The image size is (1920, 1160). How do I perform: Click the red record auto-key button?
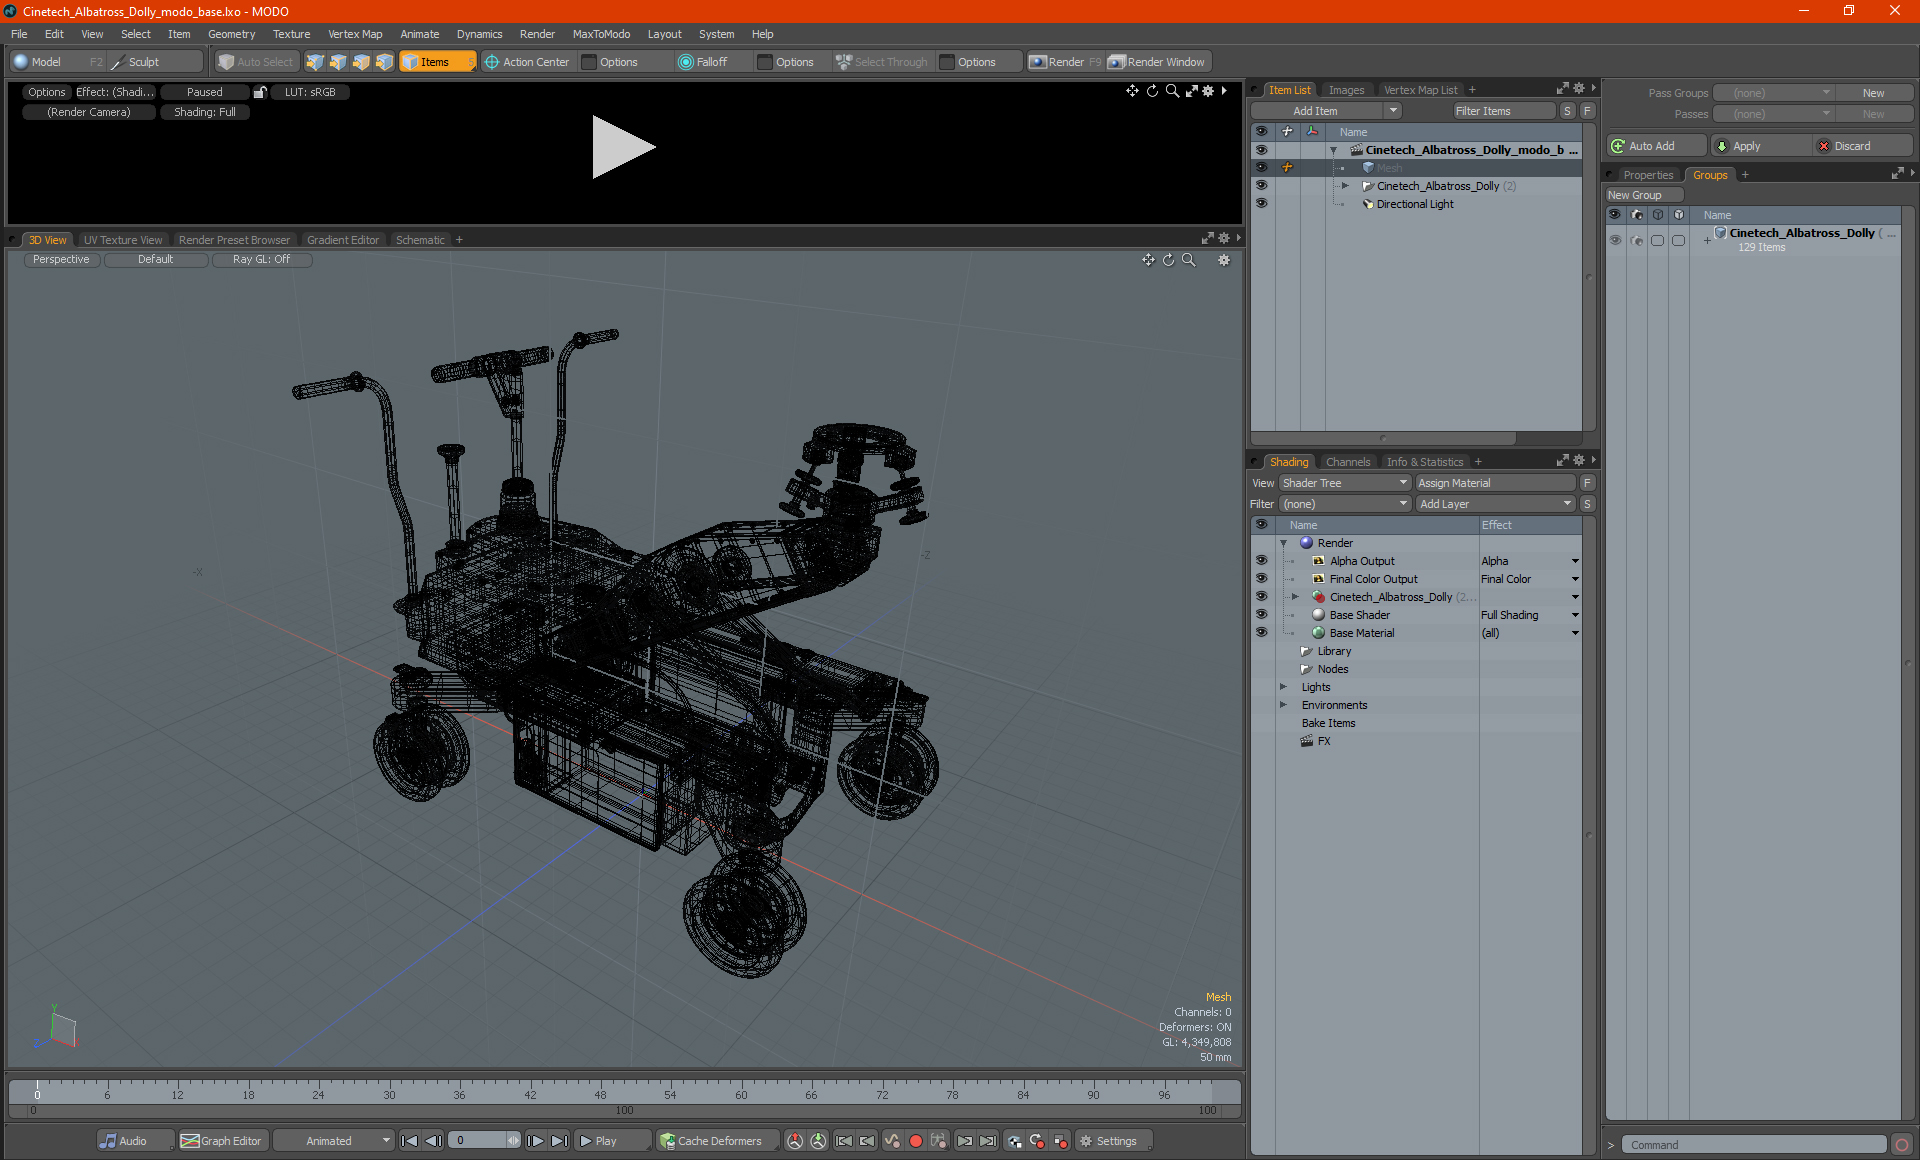point(915,1141)
